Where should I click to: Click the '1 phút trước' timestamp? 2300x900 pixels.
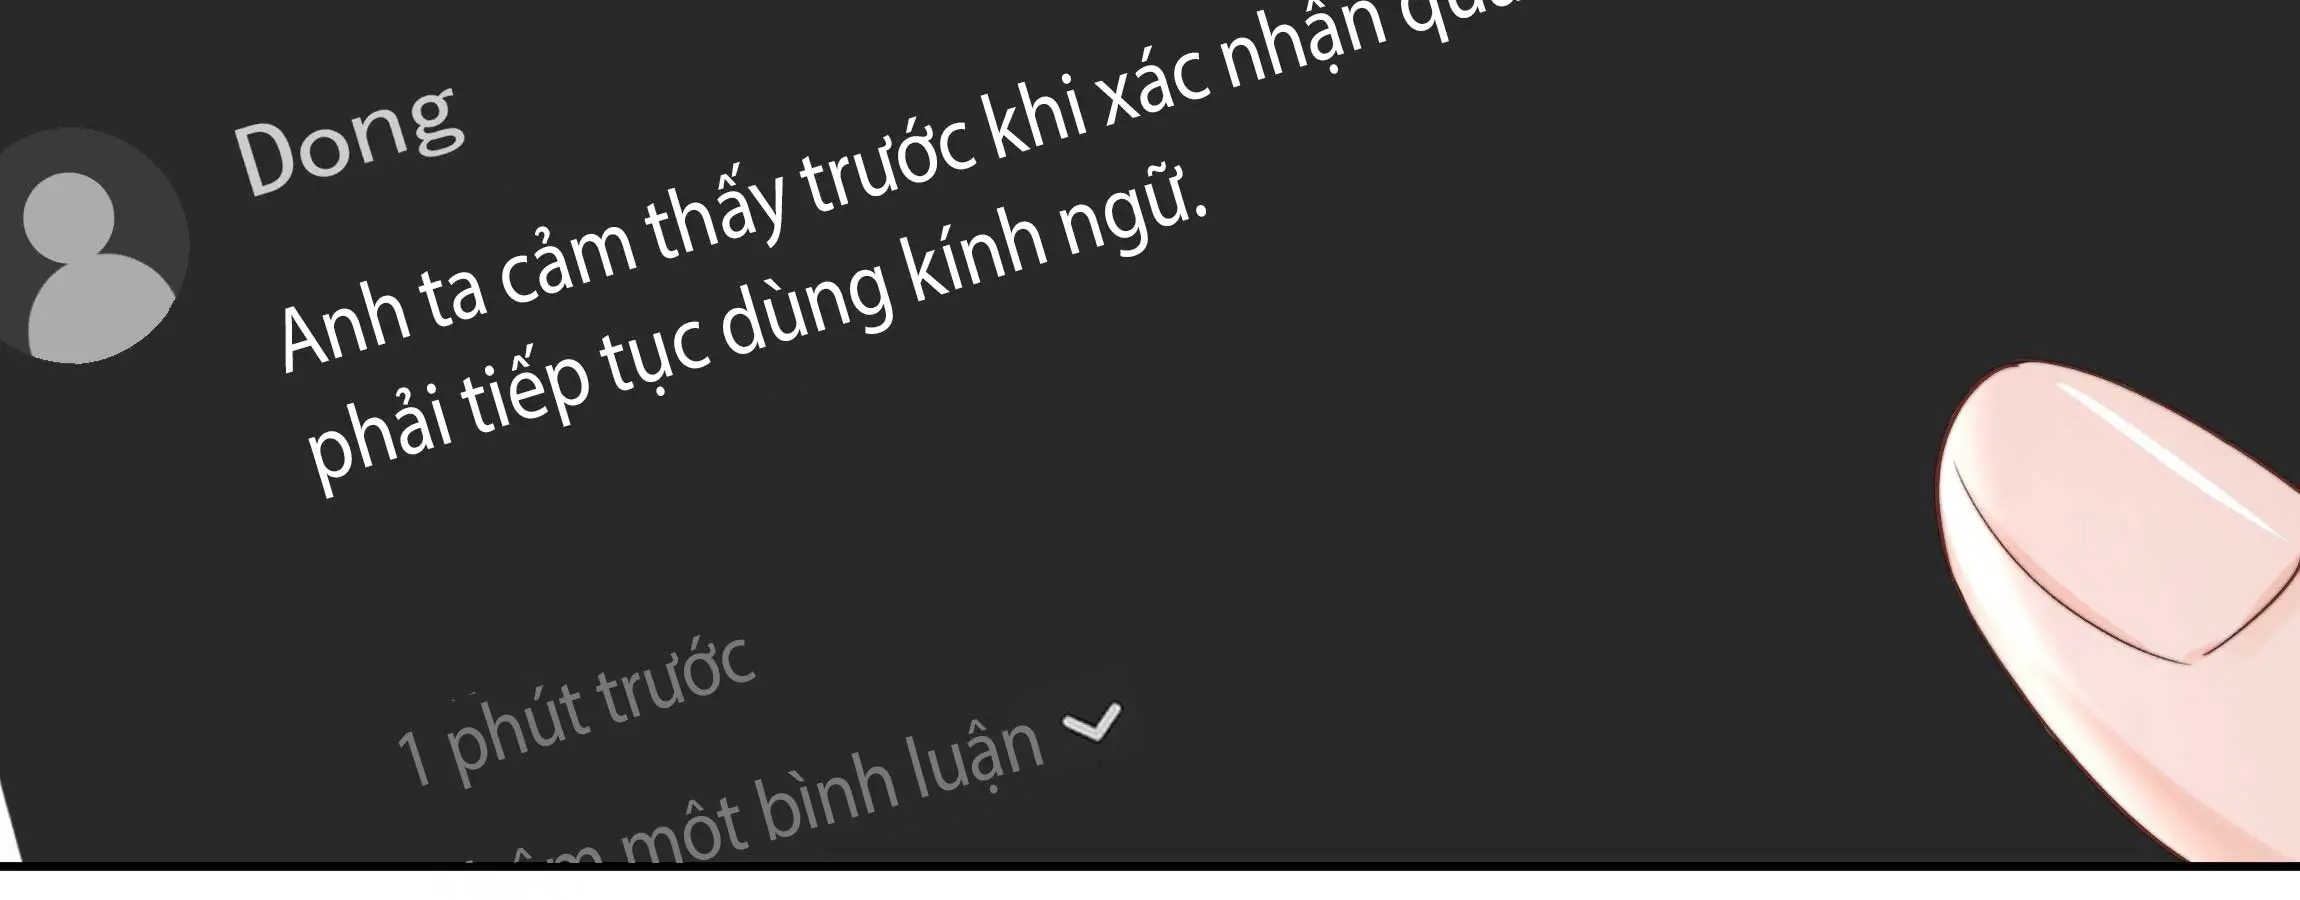[576, 711]
